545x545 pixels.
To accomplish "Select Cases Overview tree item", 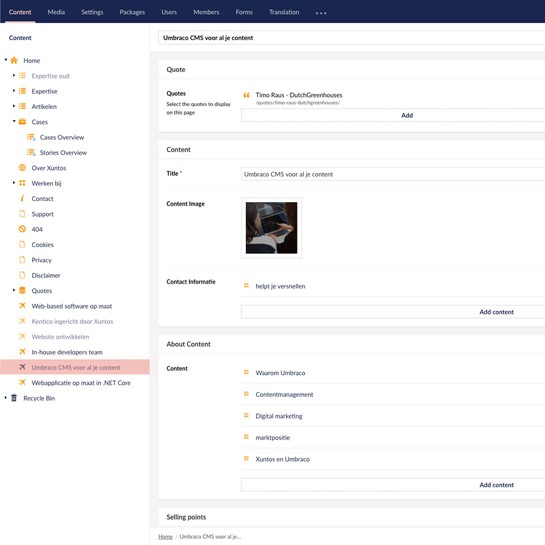I will 62,137.
